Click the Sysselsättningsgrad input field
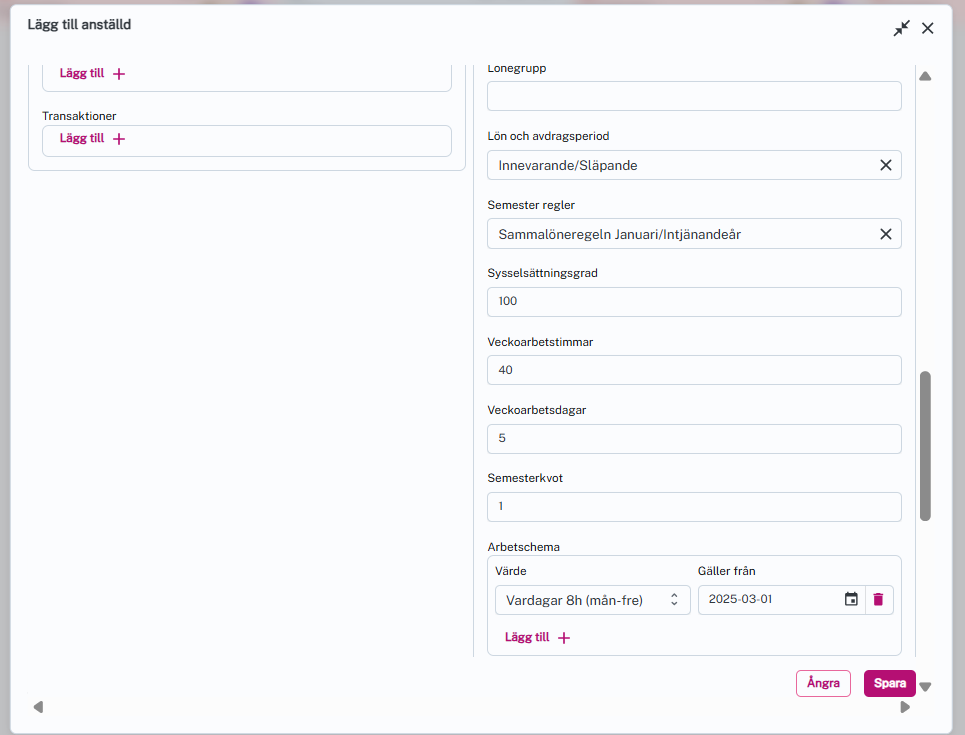This screenshot has height=735, width=965. tap(694, 302)
